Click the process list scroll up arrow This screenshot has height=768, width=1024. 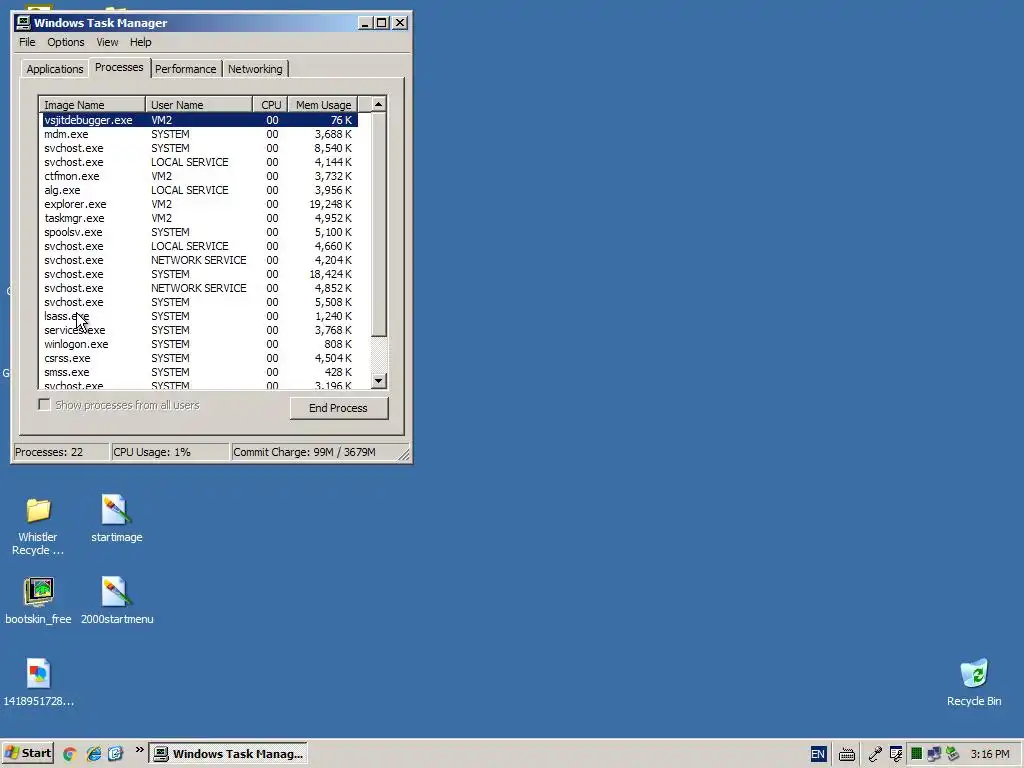[379, 104]
